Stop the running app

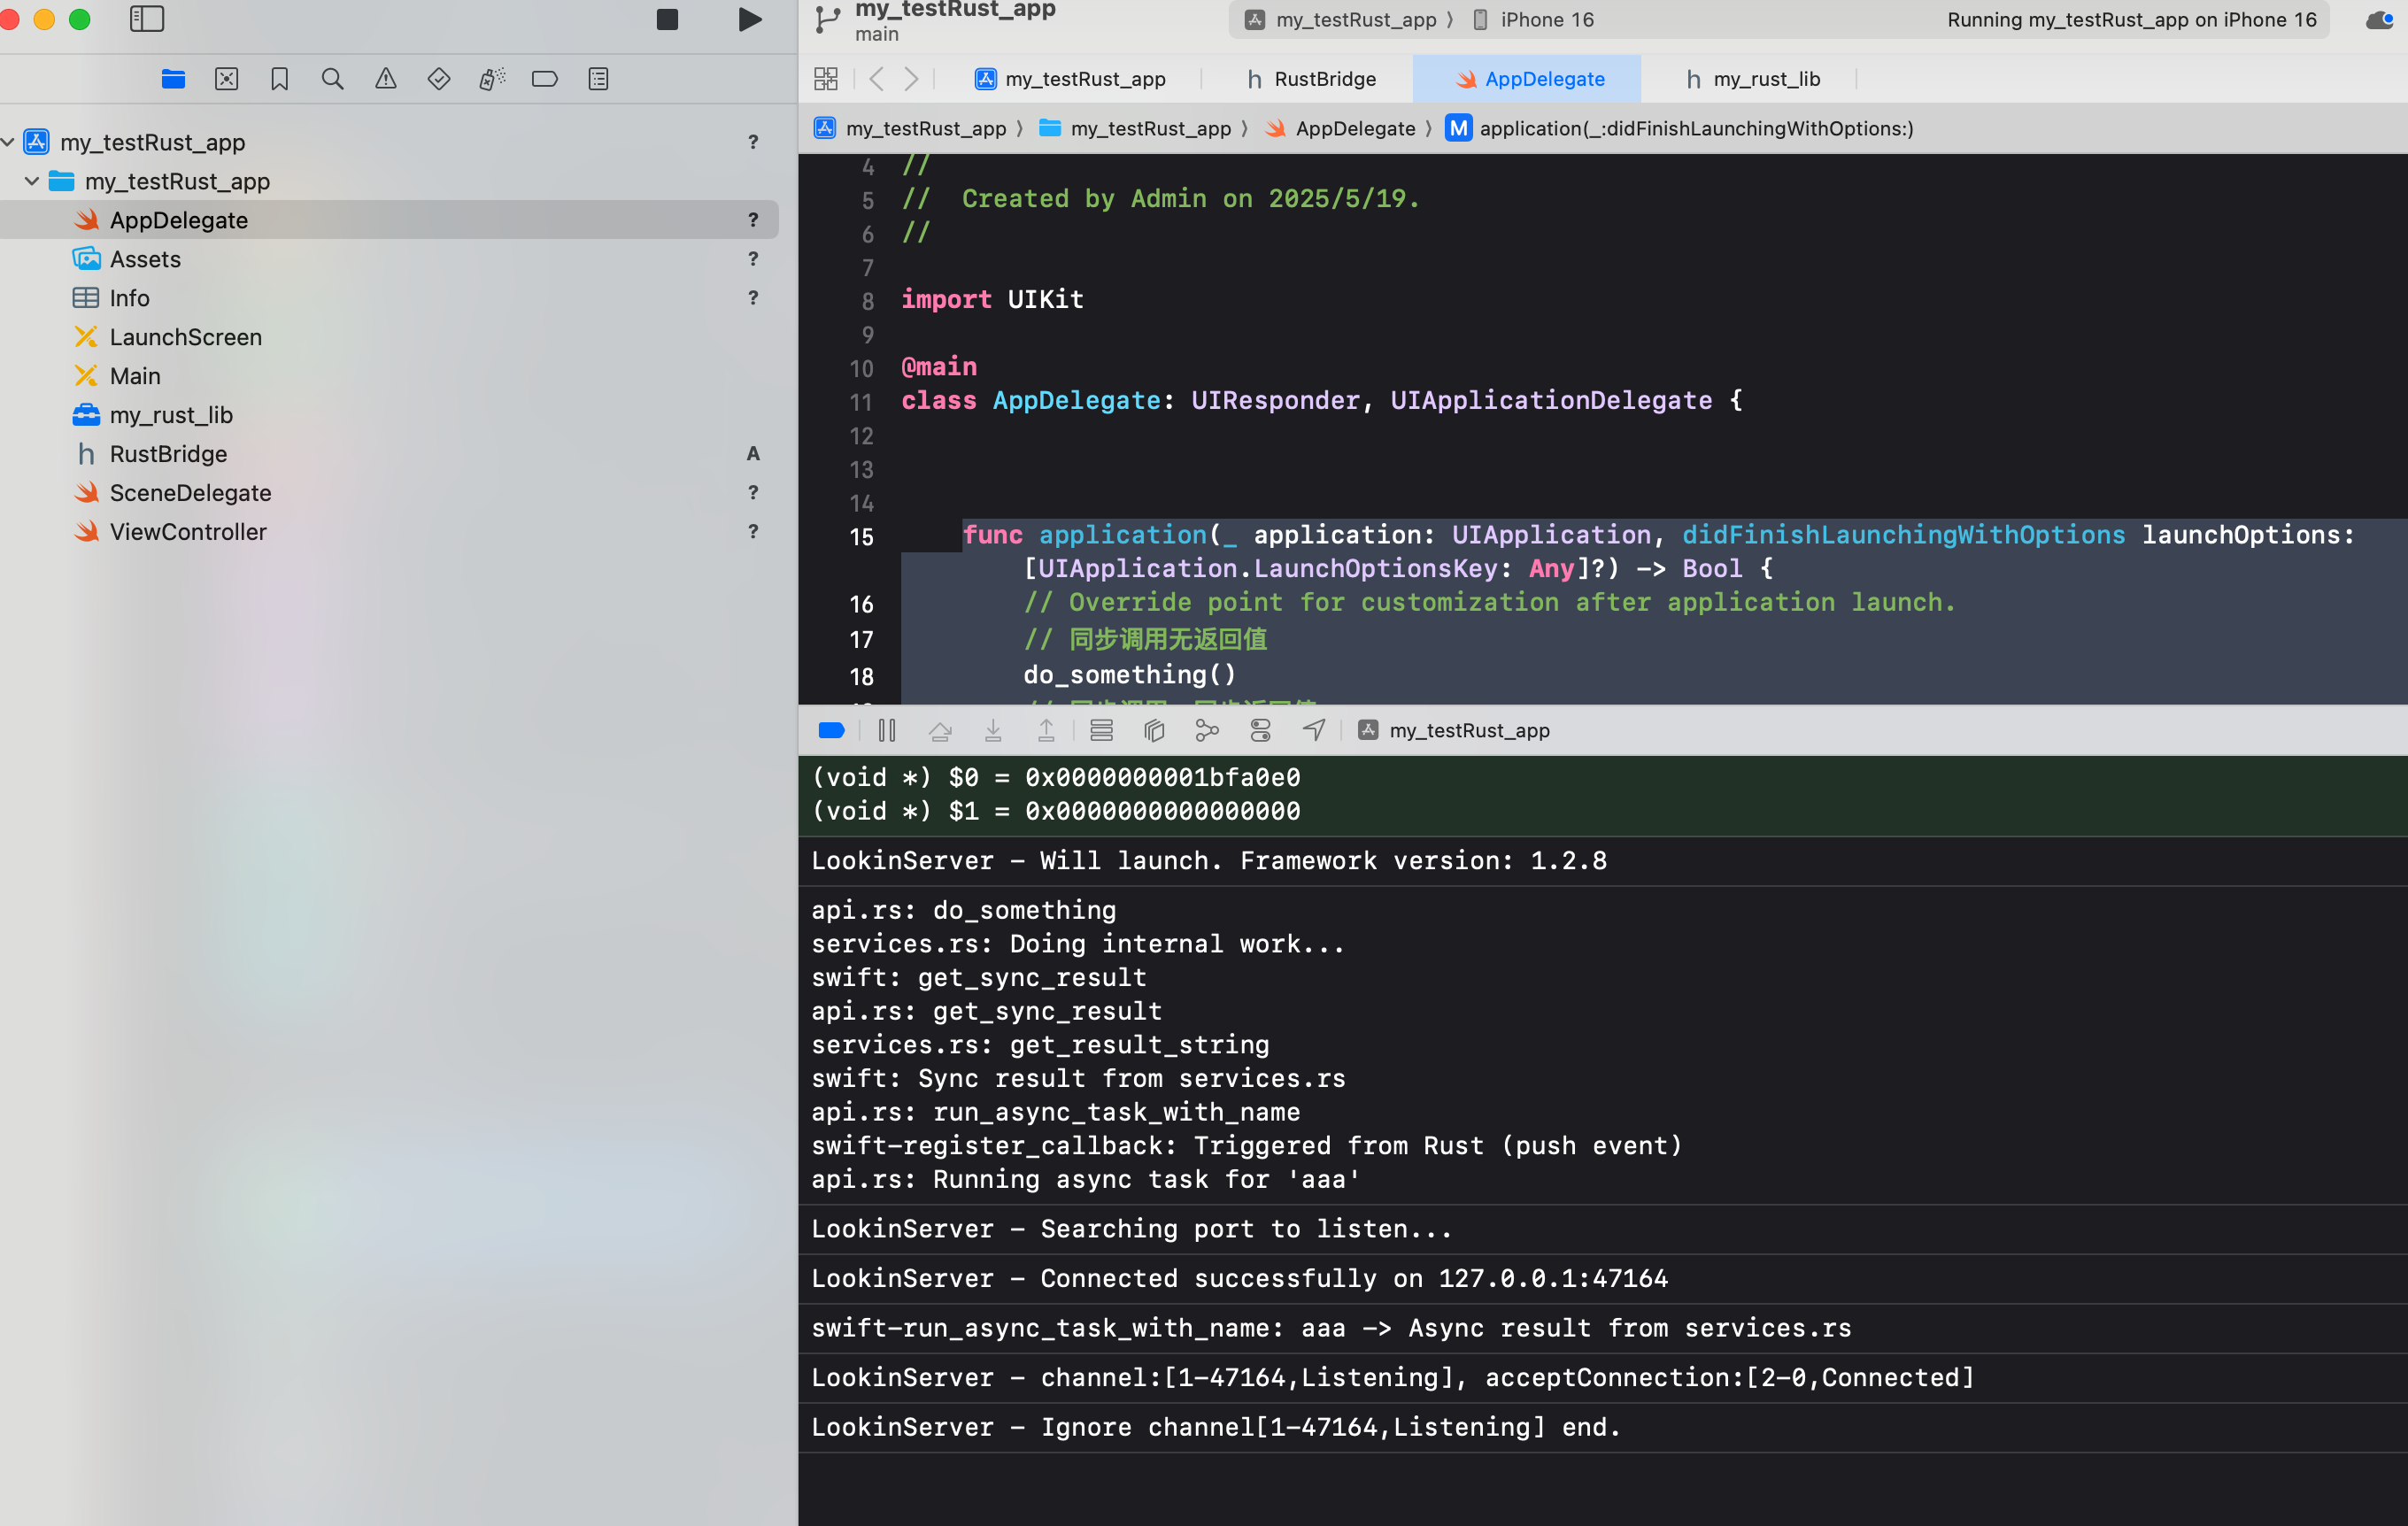point(667,19)
